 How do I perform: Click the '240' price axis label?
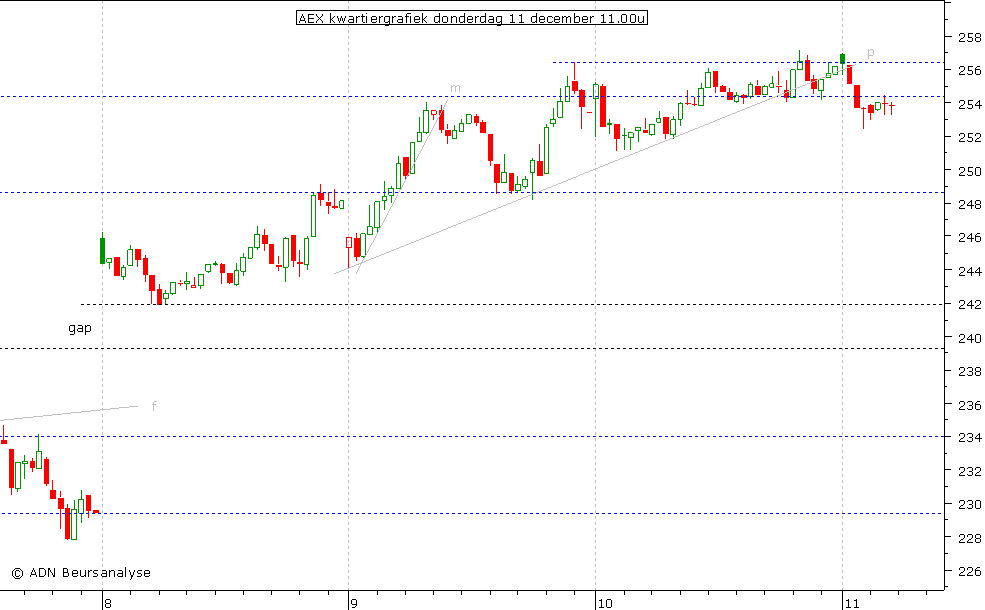tap(970, 339)
